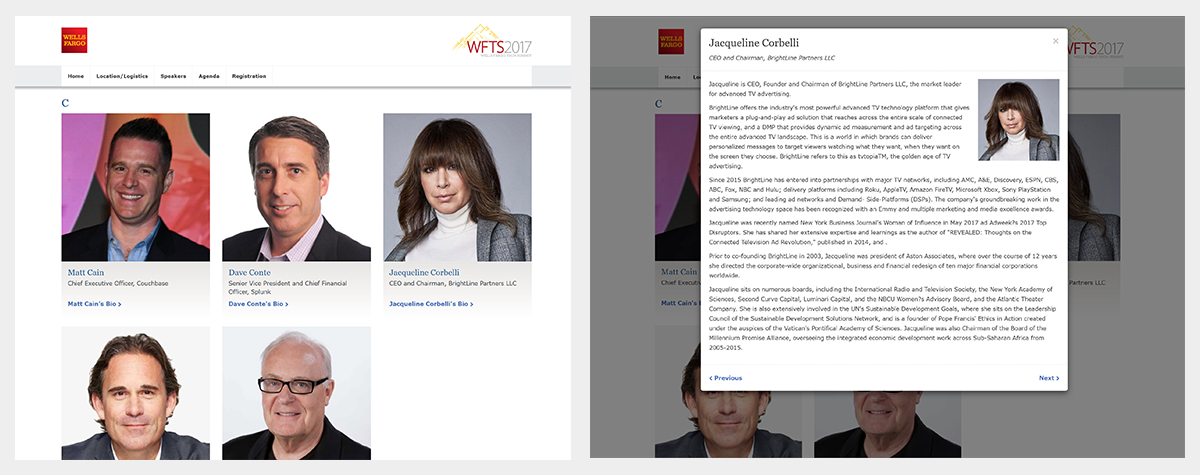Image resolution: width=1200 pixels, height=475 pixels.
Task: Open Agenda in left page navigation
Action: pos(209,76)
